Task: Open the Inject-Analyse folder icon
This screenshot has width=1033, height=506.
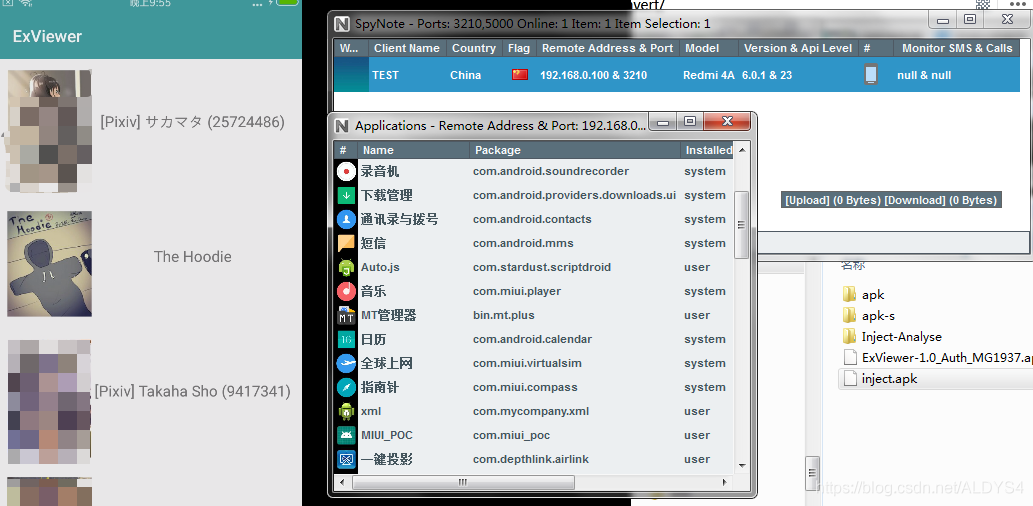Action: click(x=849, y=337)
